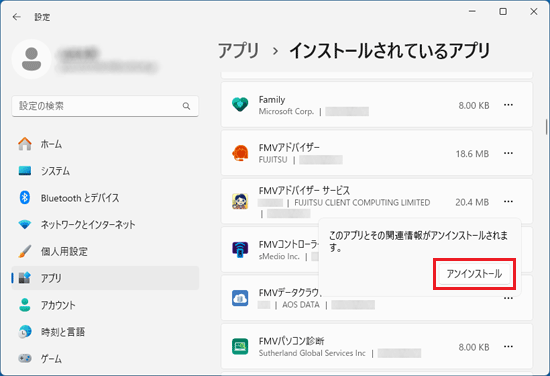Open more options for Family app

point(508,105)
